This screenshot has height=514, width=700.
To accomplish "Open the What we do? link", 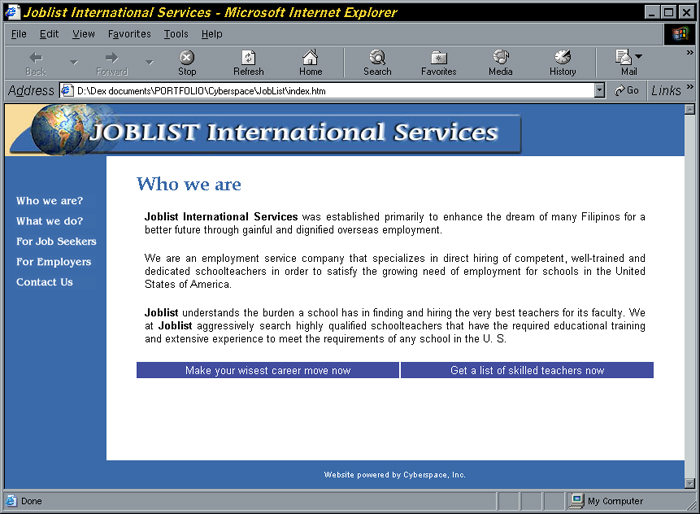I will coord(50,221).
